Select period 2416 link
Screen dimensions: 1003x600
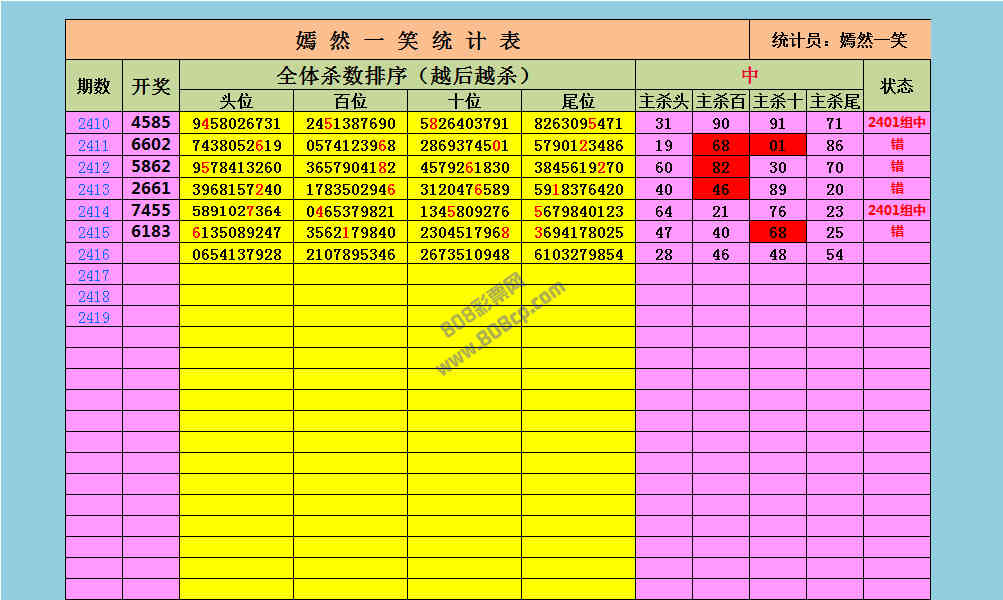tap(93, 255)
